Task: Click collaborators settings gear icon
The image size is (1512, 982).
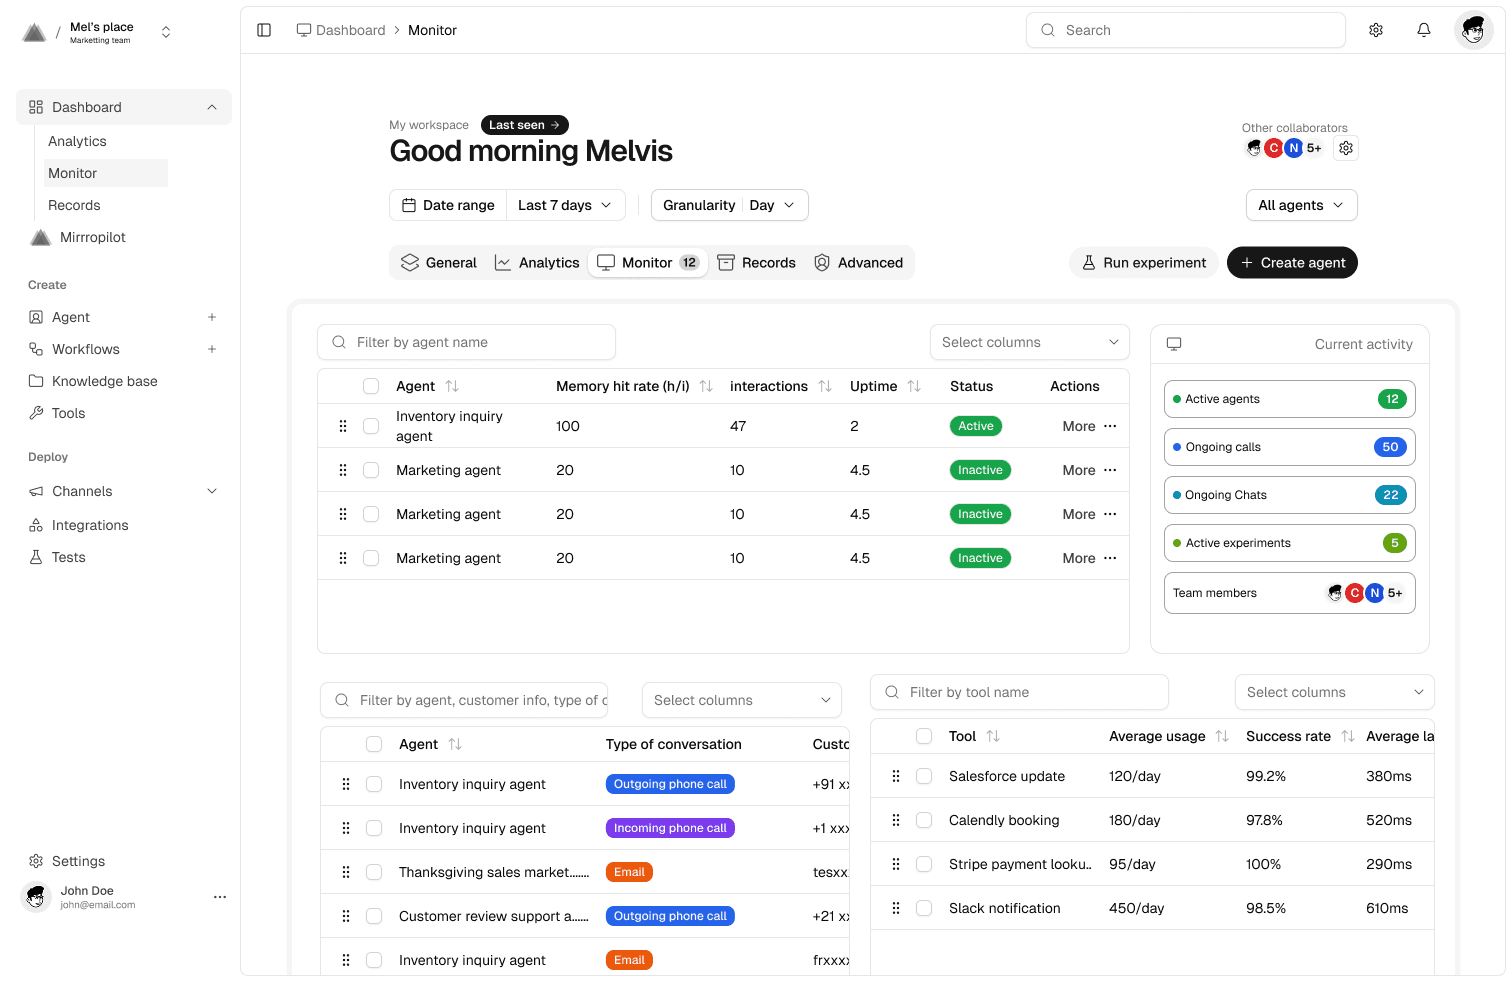Action: 1346,148
